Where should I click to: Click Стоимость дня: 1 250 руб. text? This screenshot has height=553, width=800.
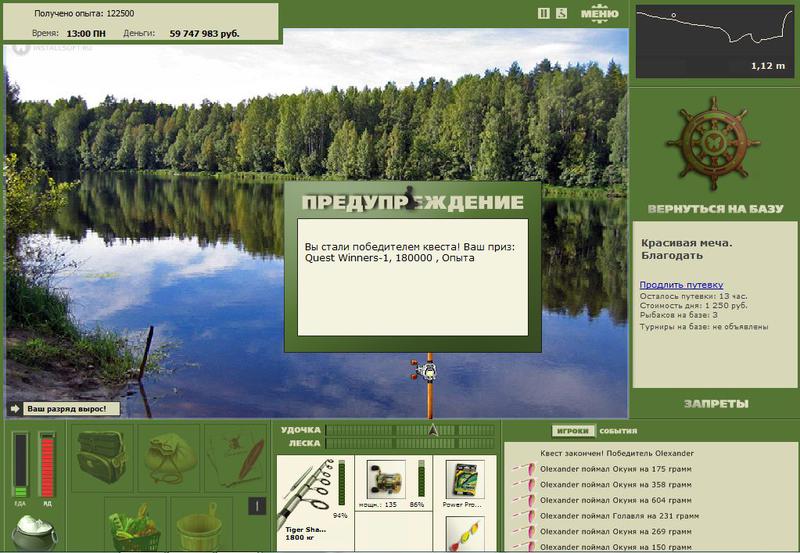click(x=693, y=306)
